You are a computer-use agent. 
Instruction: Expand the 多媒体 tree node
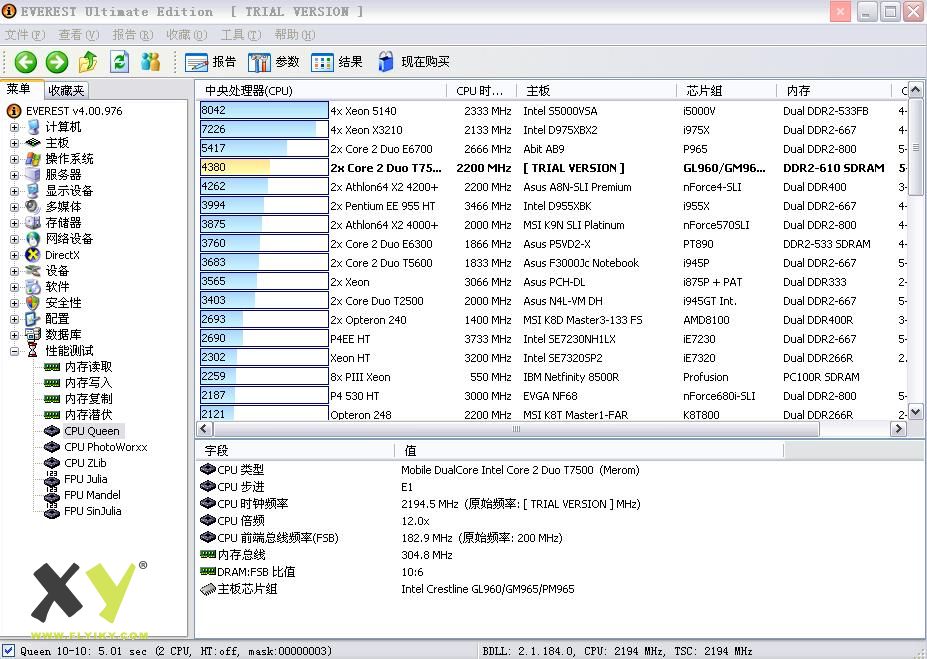(x=14, y=207)
